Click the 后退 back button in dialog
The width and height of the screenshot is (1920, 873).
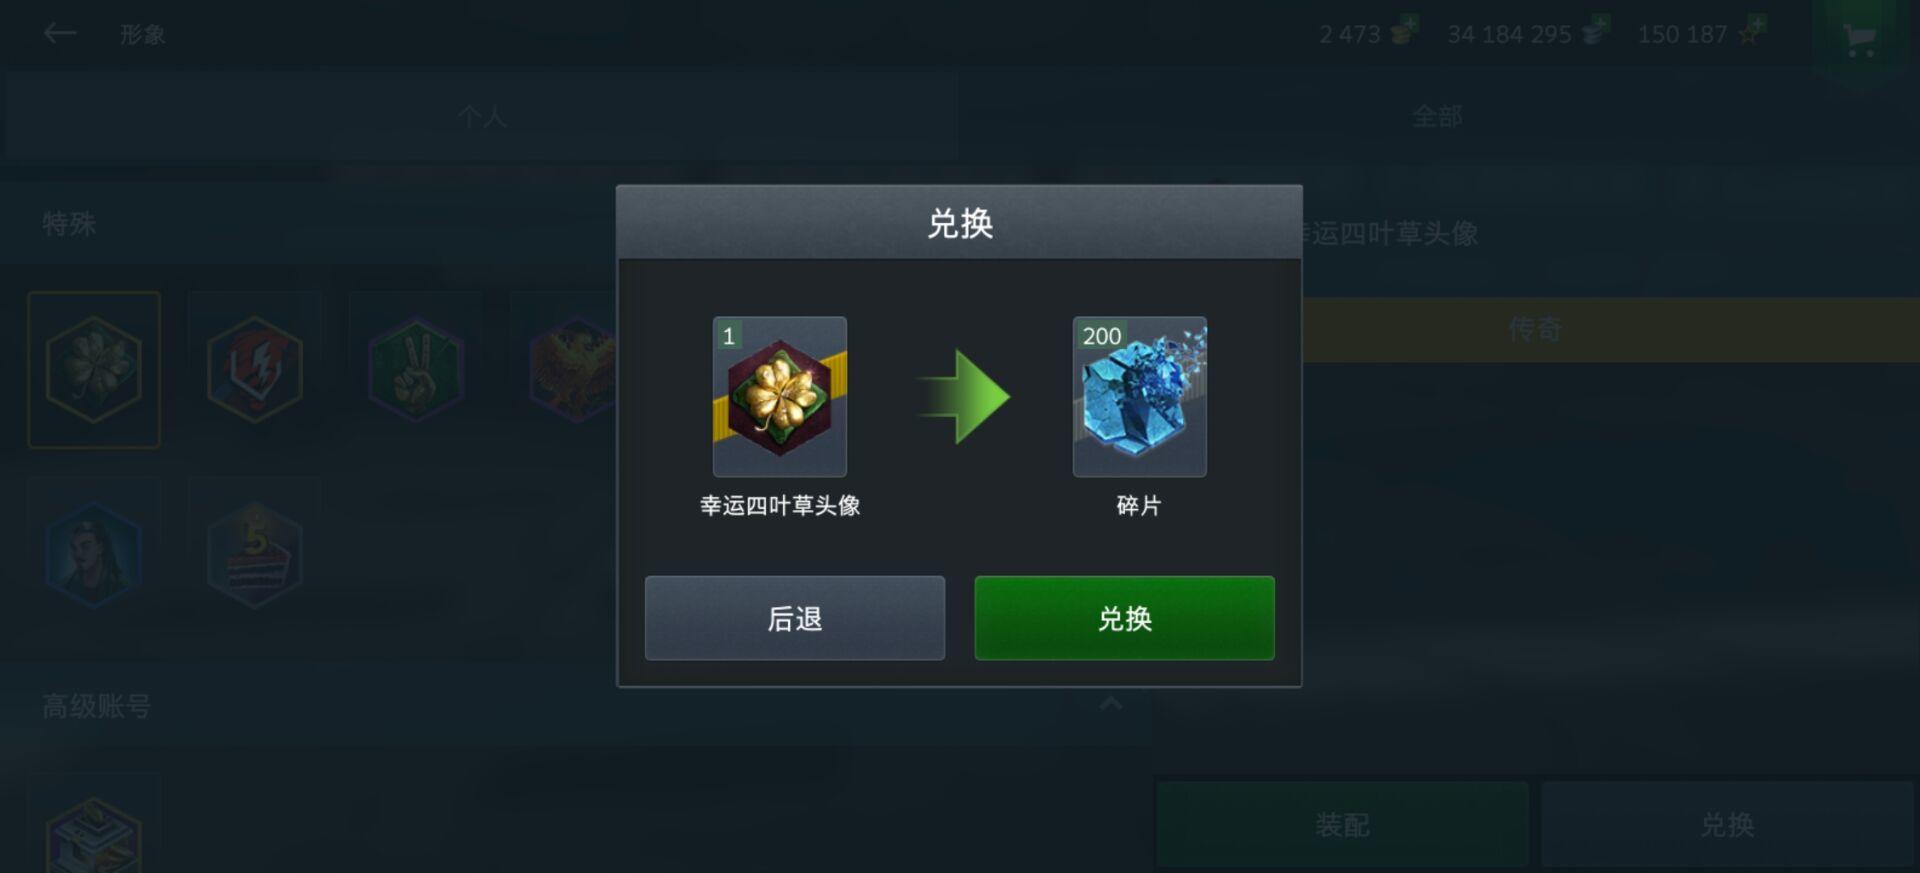pos(795,618)
